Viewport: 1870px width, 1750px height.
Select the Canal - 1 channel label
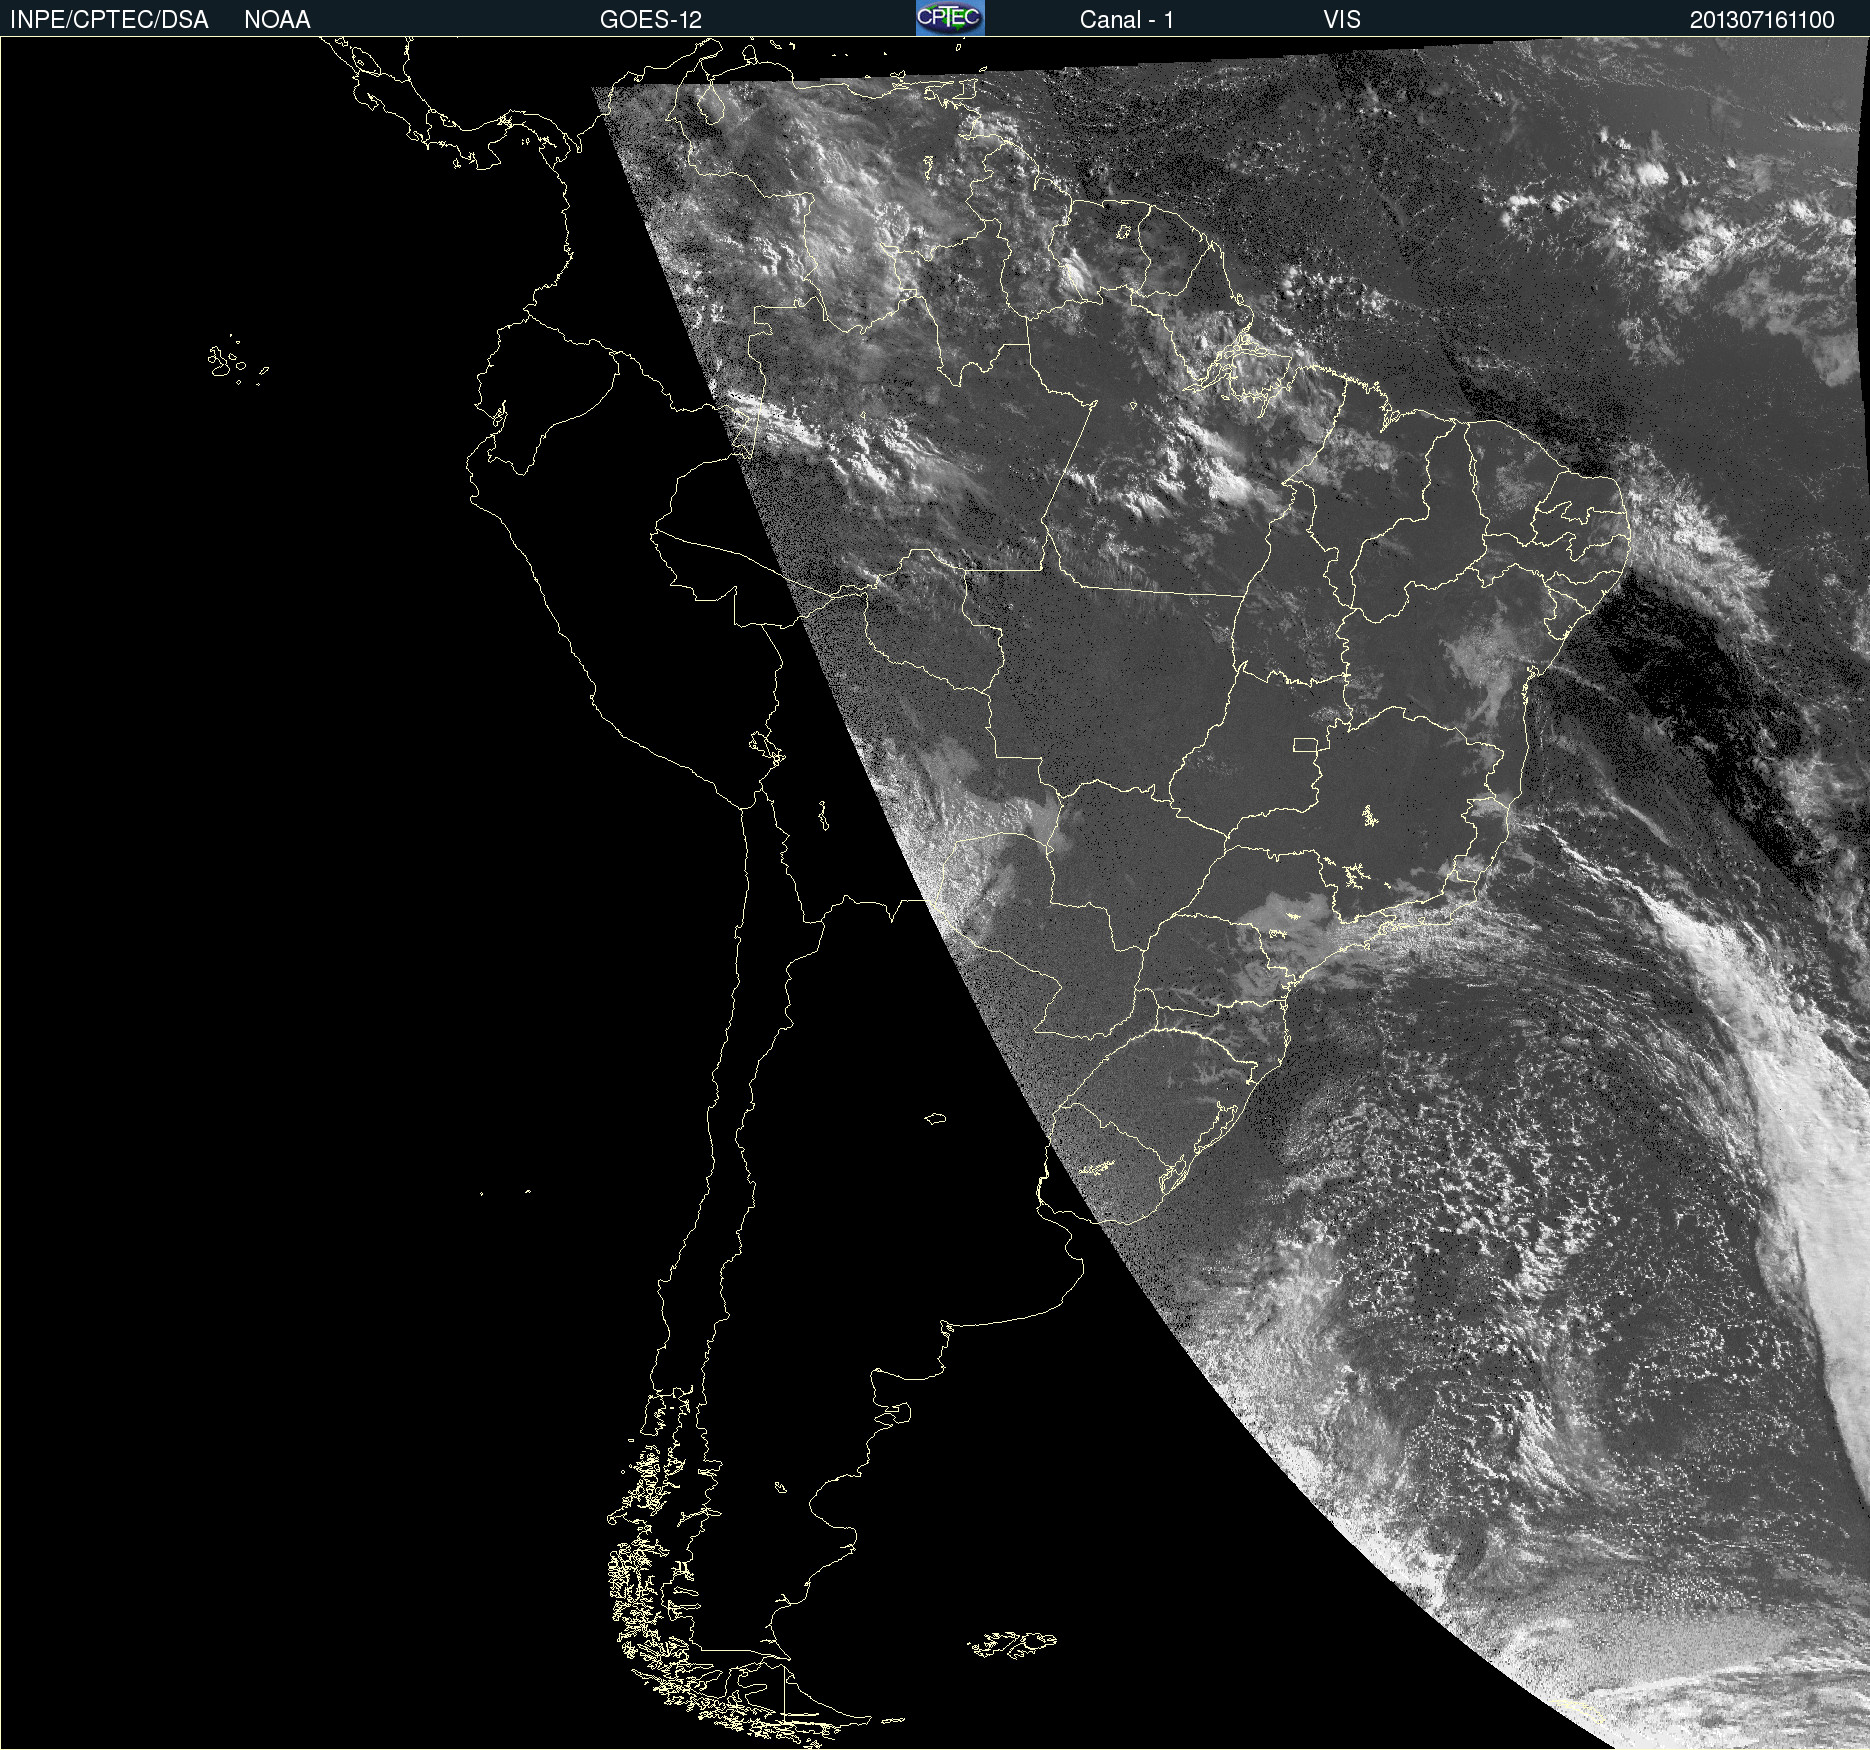point(1127,20)
